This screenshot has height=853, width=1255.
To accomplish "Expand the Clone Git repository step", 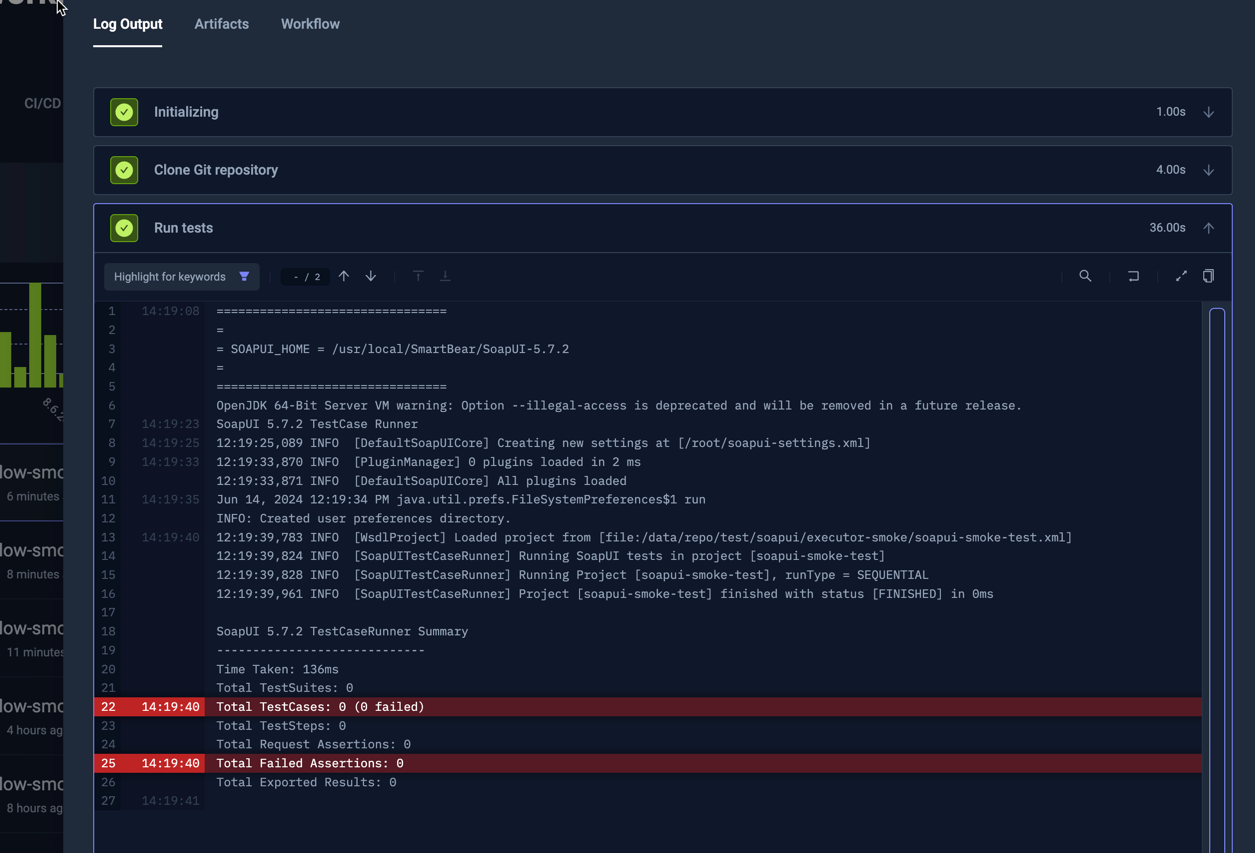I will click(x=1208, y=170).
